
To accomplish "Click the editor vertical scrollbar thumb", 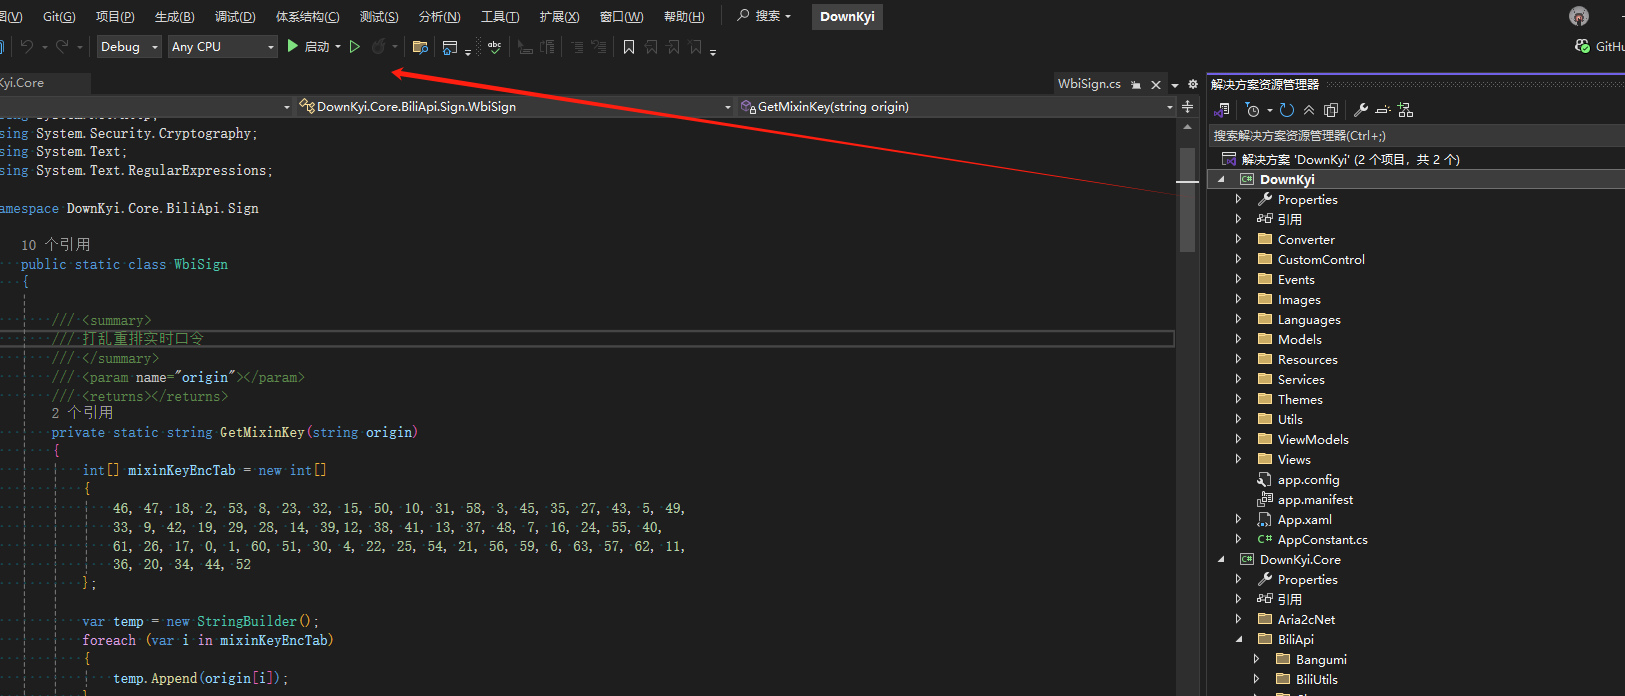I will click(1187, 199).
